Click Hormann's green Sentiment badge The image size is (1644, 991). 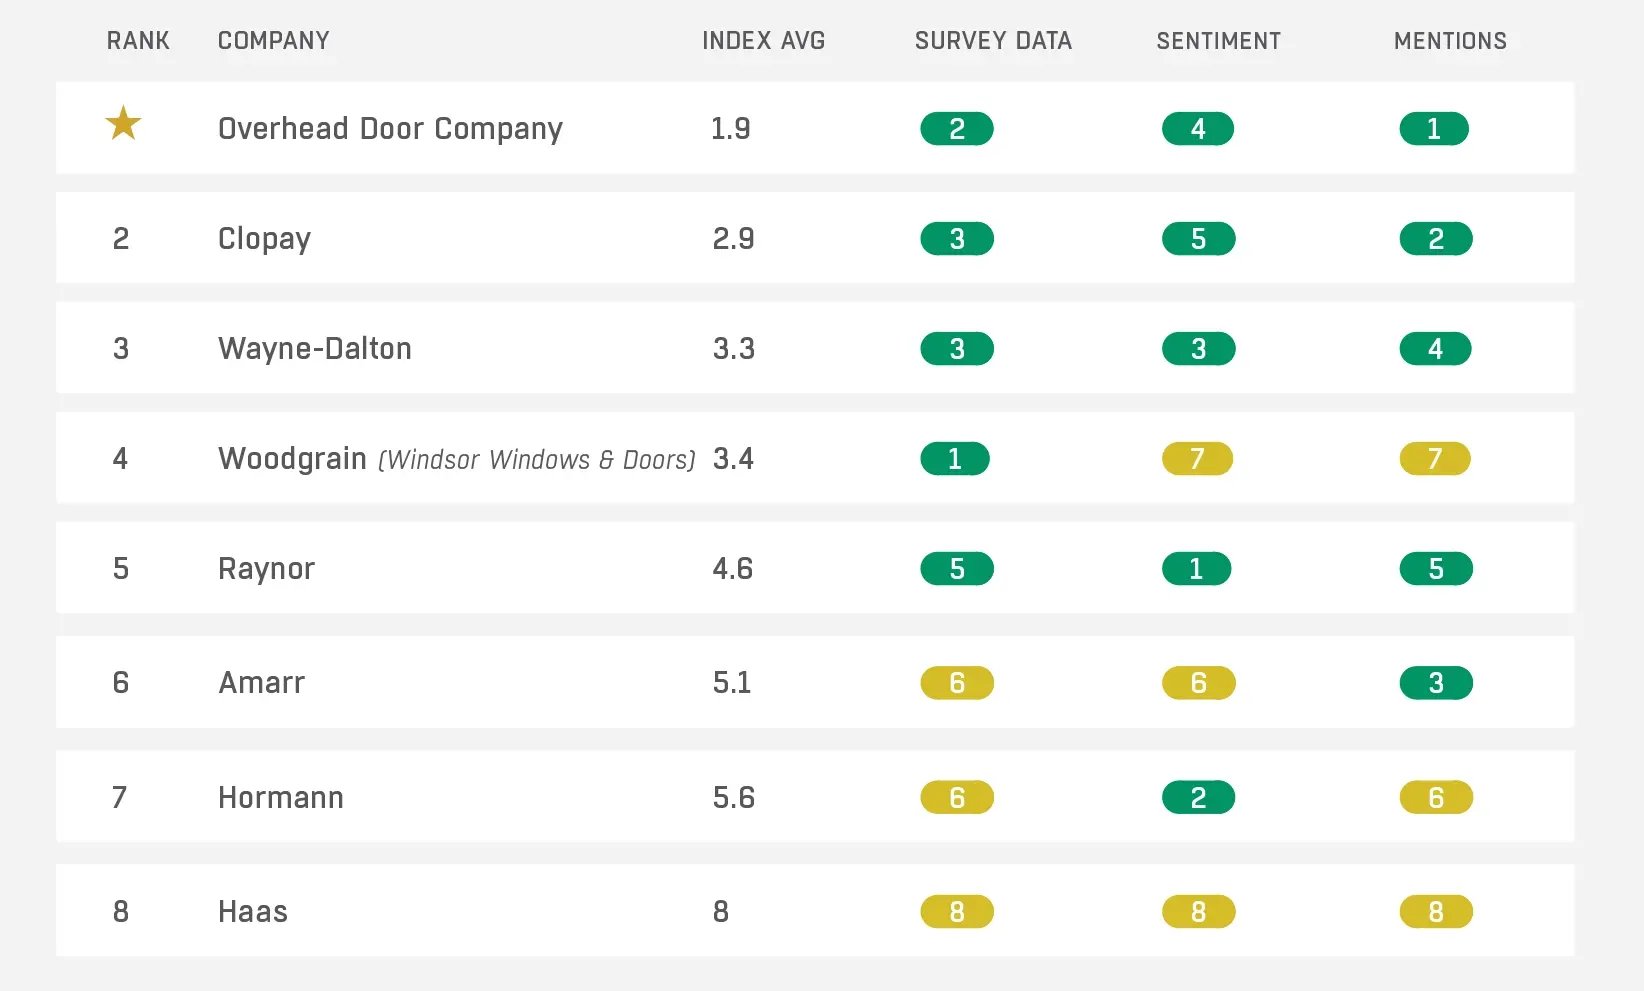coord(1198,798)
